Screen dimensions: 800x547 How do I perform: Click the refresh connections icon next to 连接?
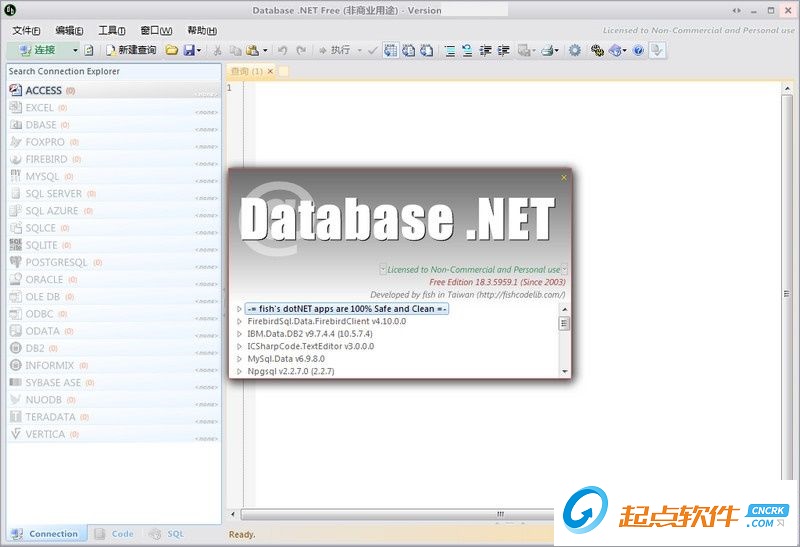pyautogui.click(x=89, y=50)
